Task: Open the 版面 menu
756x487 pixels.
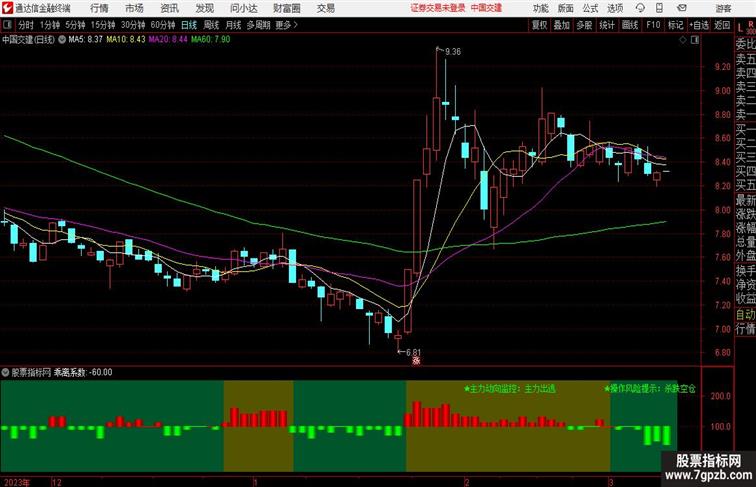Action: click(566, 8)
